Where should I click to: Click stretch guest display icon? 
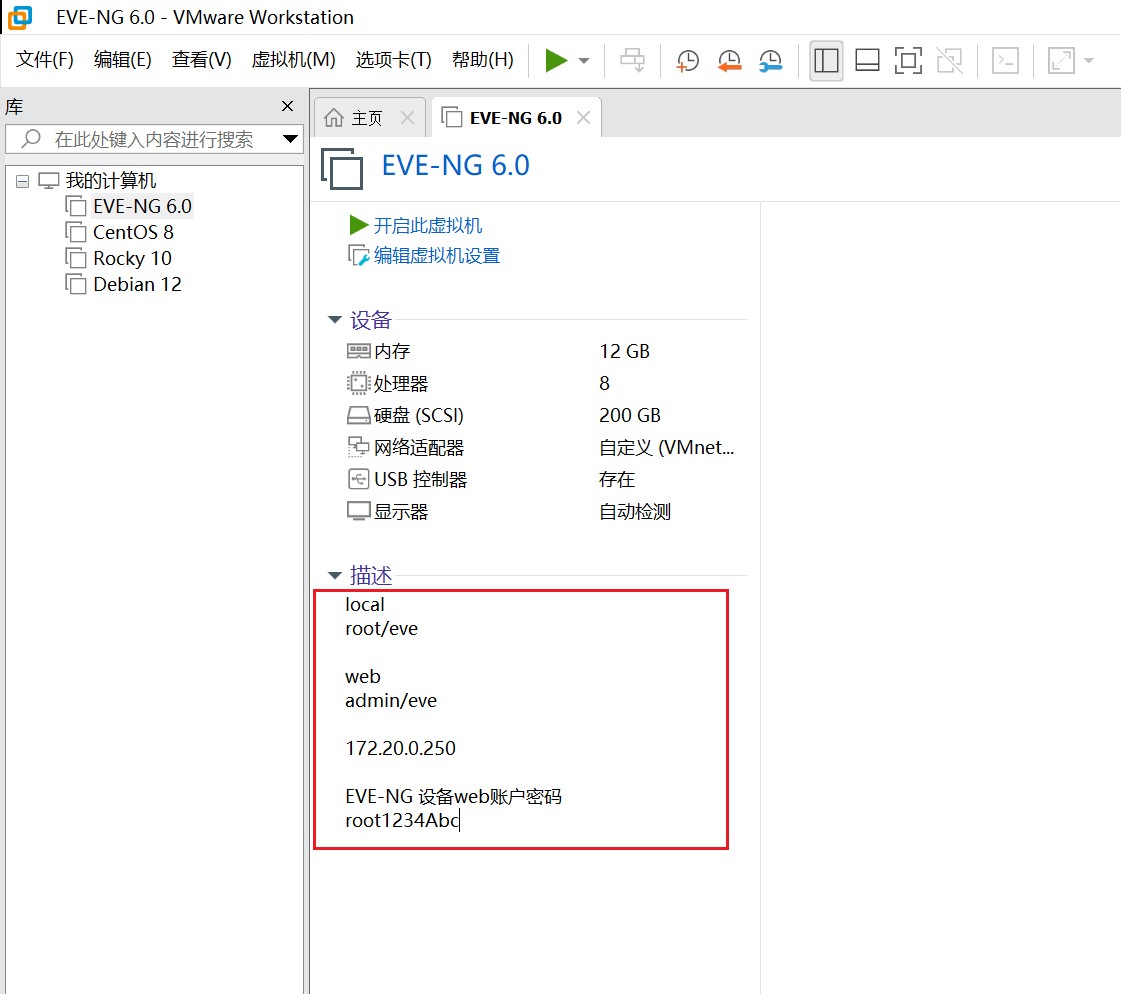(1061, 60)
